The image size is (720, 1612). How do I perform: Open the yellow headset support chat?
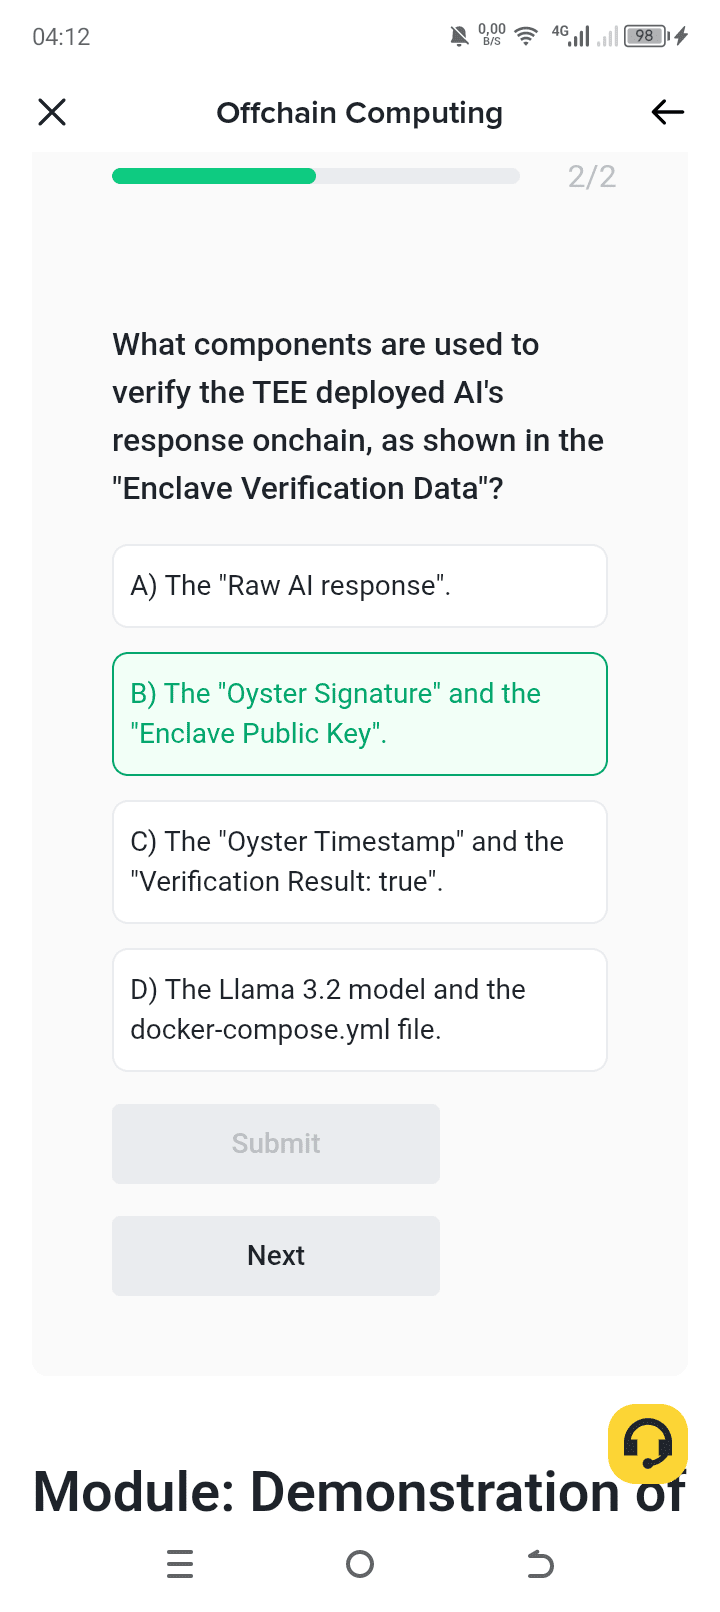tap(648, 1444)
